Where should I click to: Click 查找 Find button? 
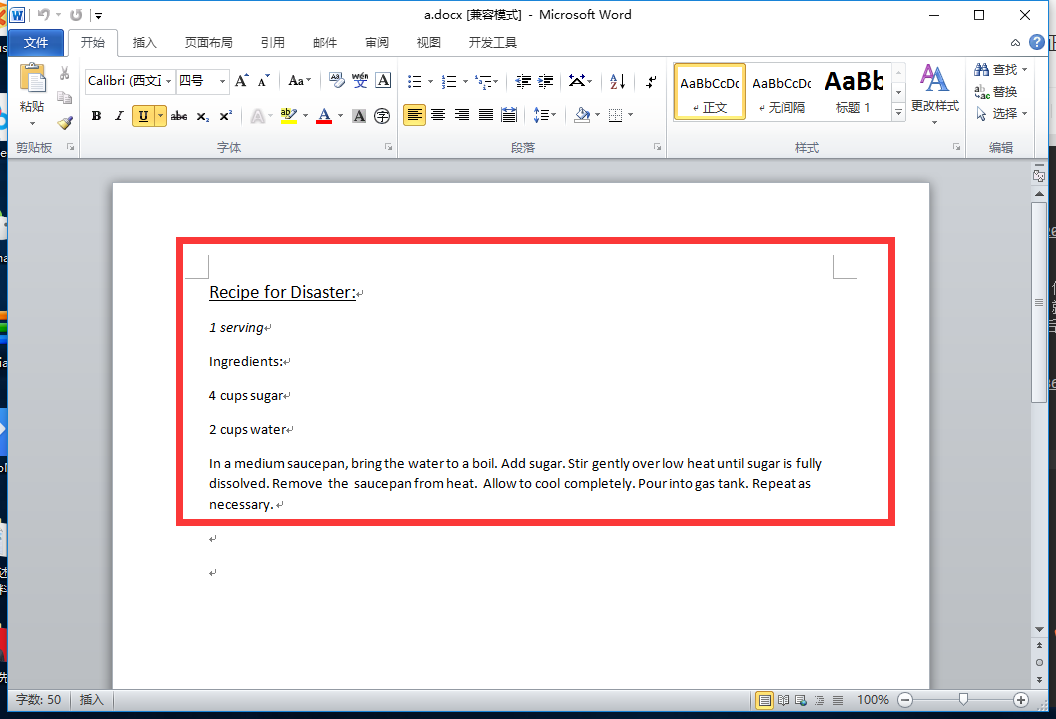pyautogui.click(x=1000, y=69)
